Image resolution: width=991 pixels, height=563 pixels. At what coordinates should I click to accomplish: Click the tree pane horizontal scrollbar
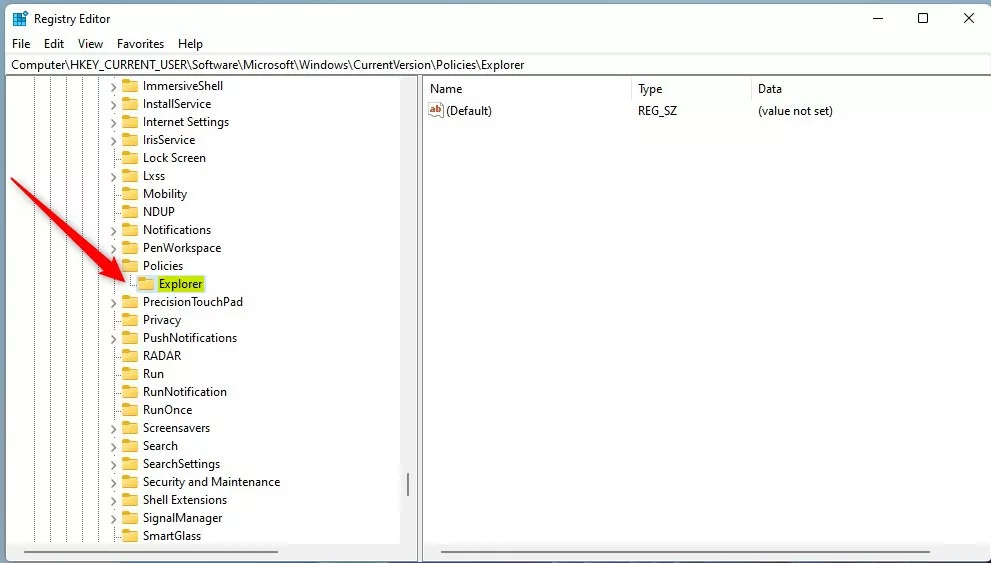[x=150, y=552]
